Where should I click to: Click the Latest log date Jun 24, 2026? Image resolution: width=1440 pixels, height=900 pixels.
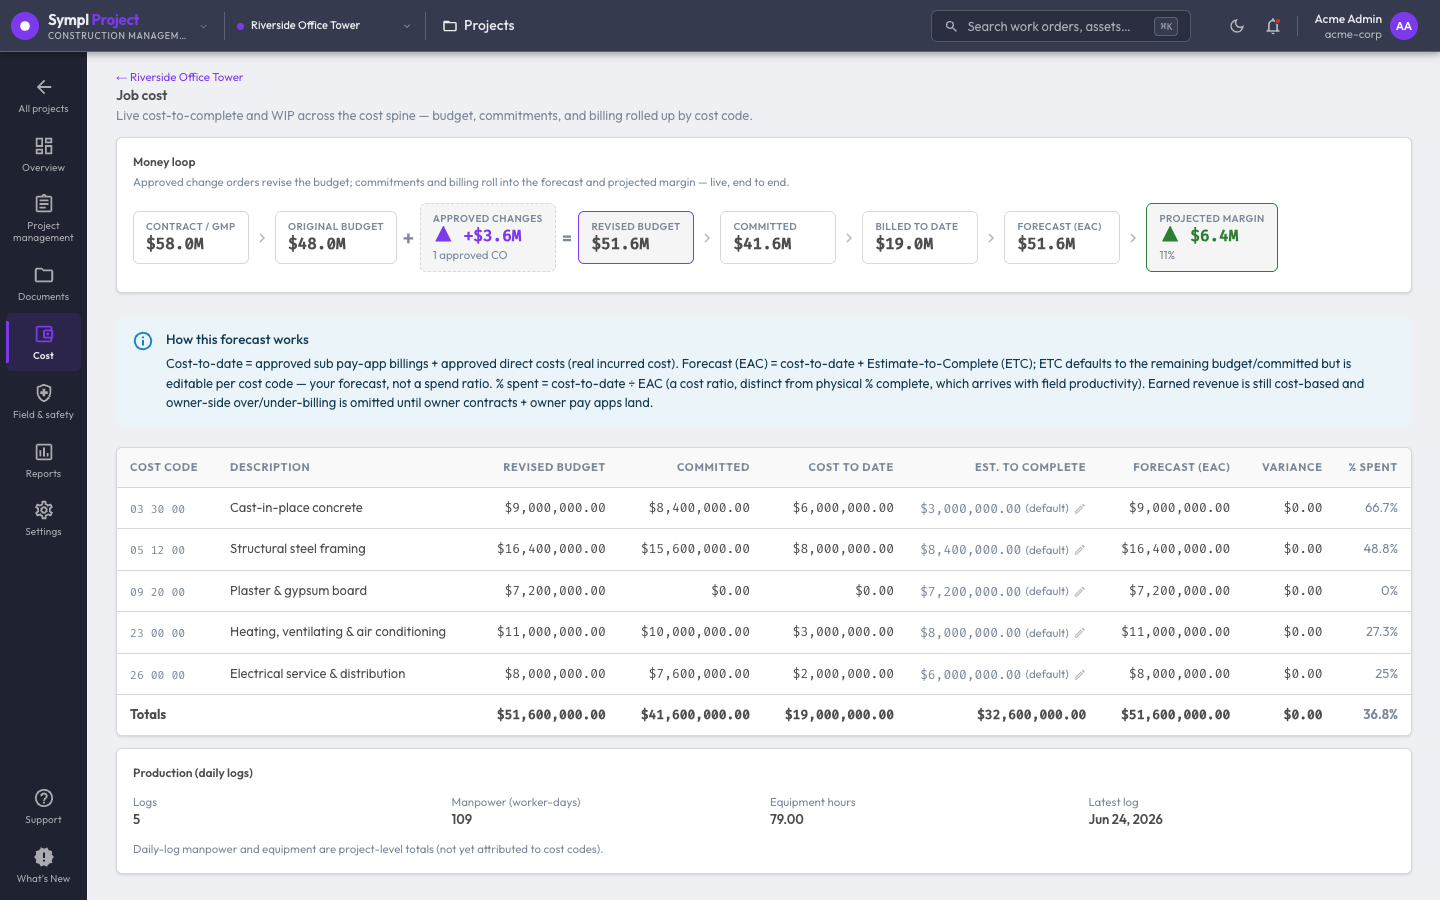click(1125, 819)
